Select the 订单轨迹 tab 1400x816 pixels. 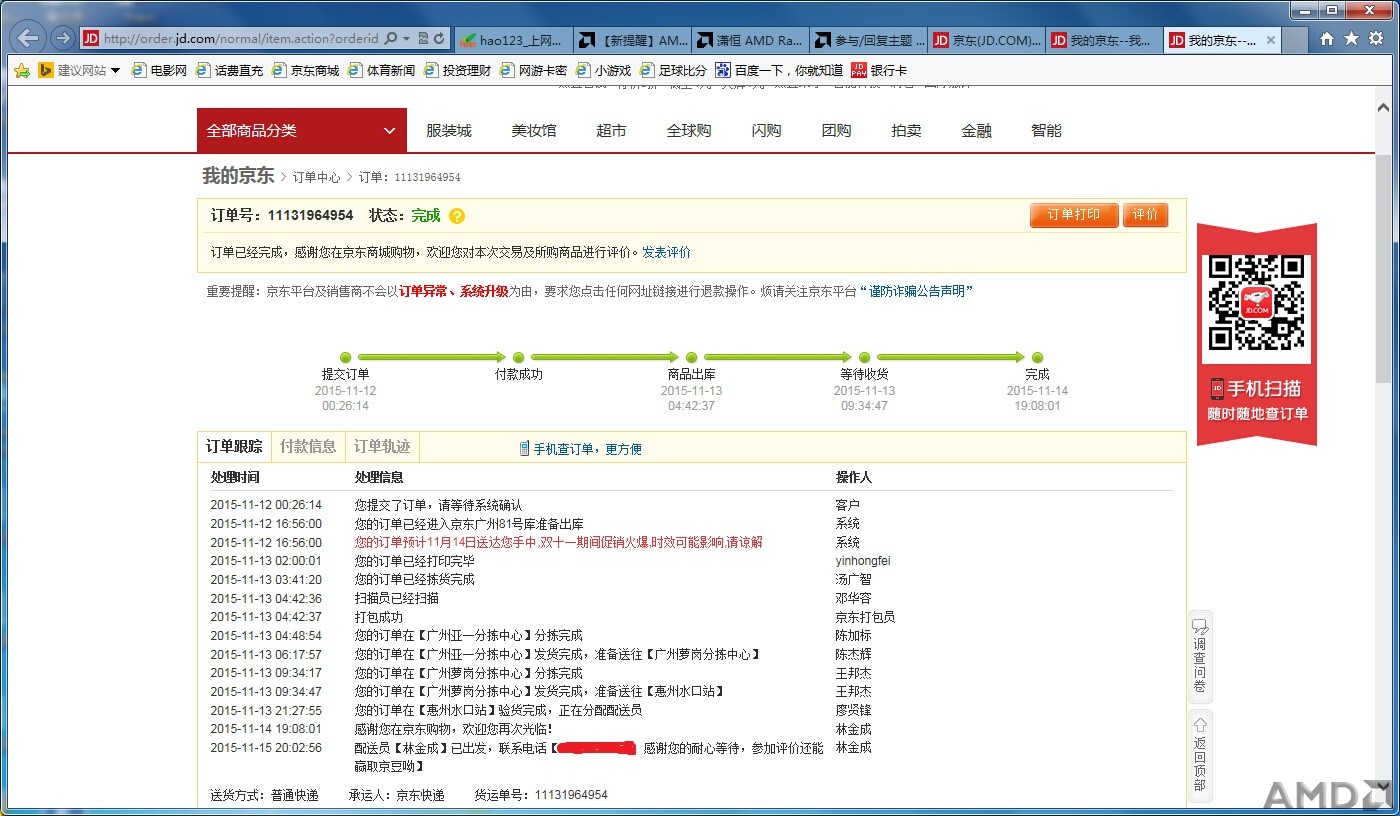(x=382, y=447)
